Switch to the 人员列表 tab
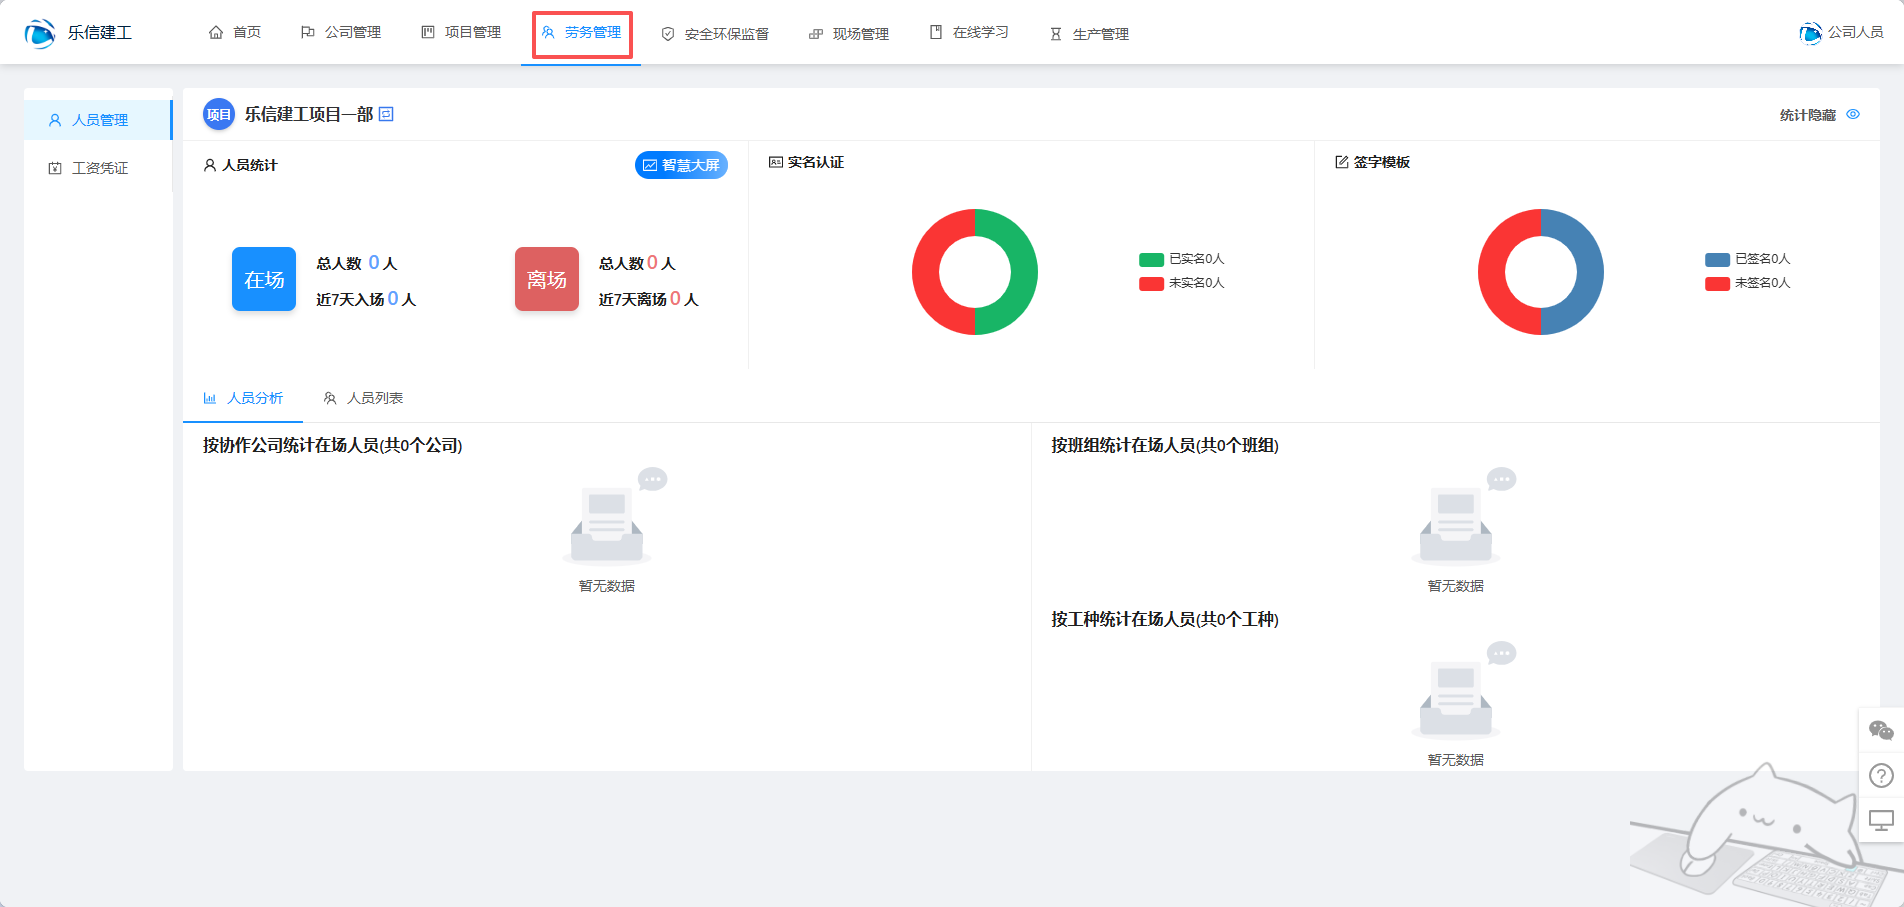Screen dimensions: 1904x907 pos(363,398)
